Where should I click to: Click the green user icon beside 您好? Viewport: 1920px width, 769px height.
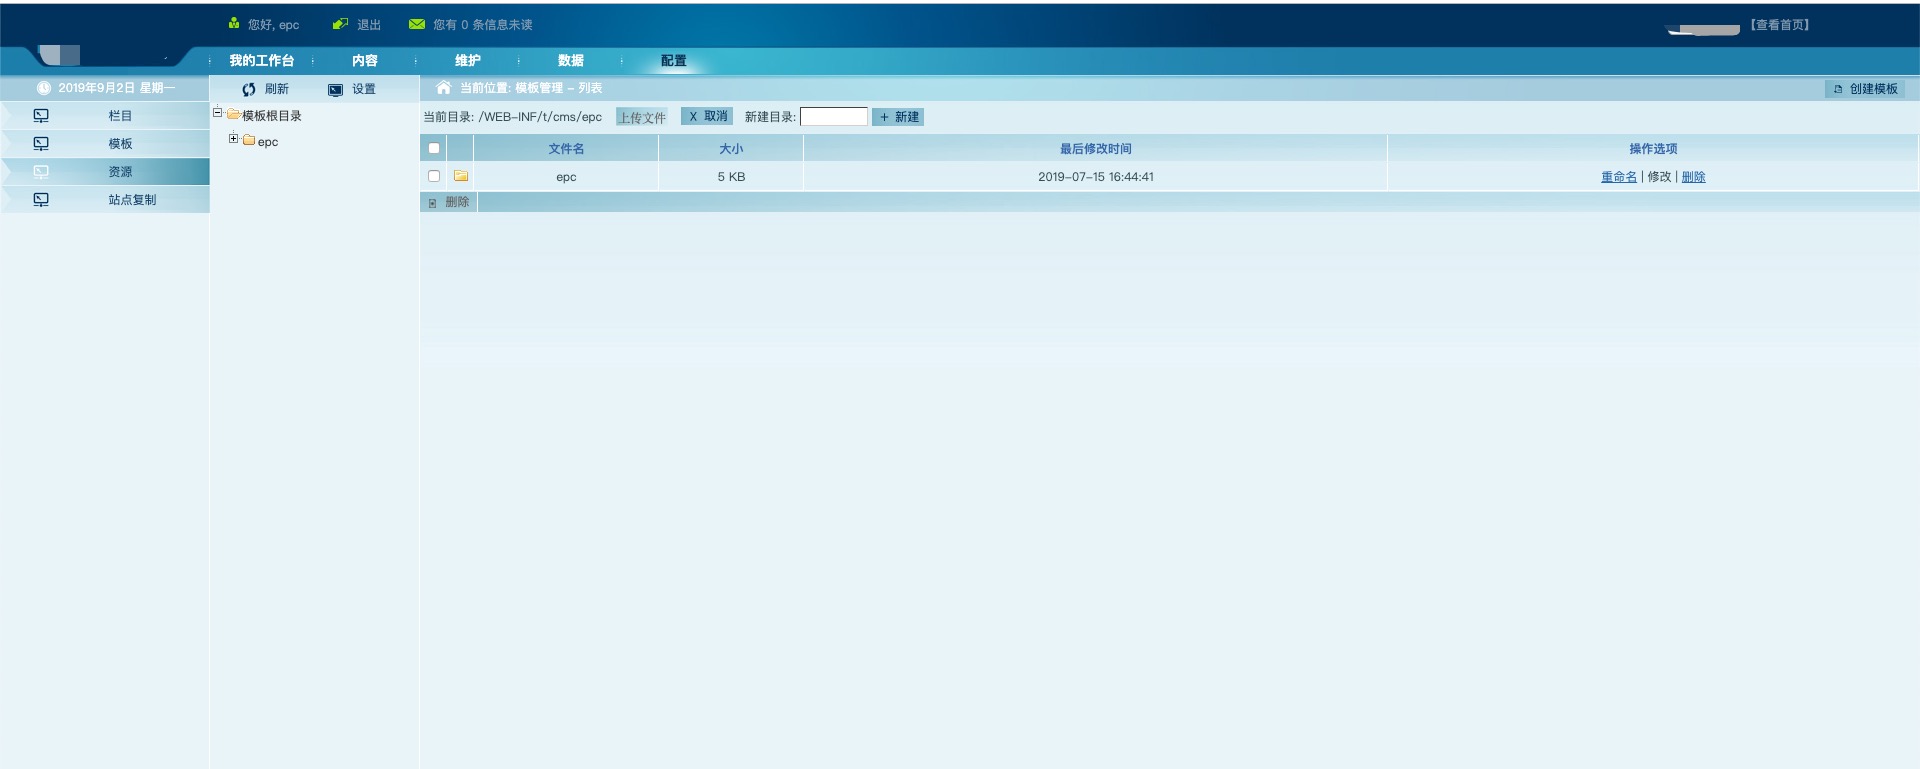coord(234,23)
